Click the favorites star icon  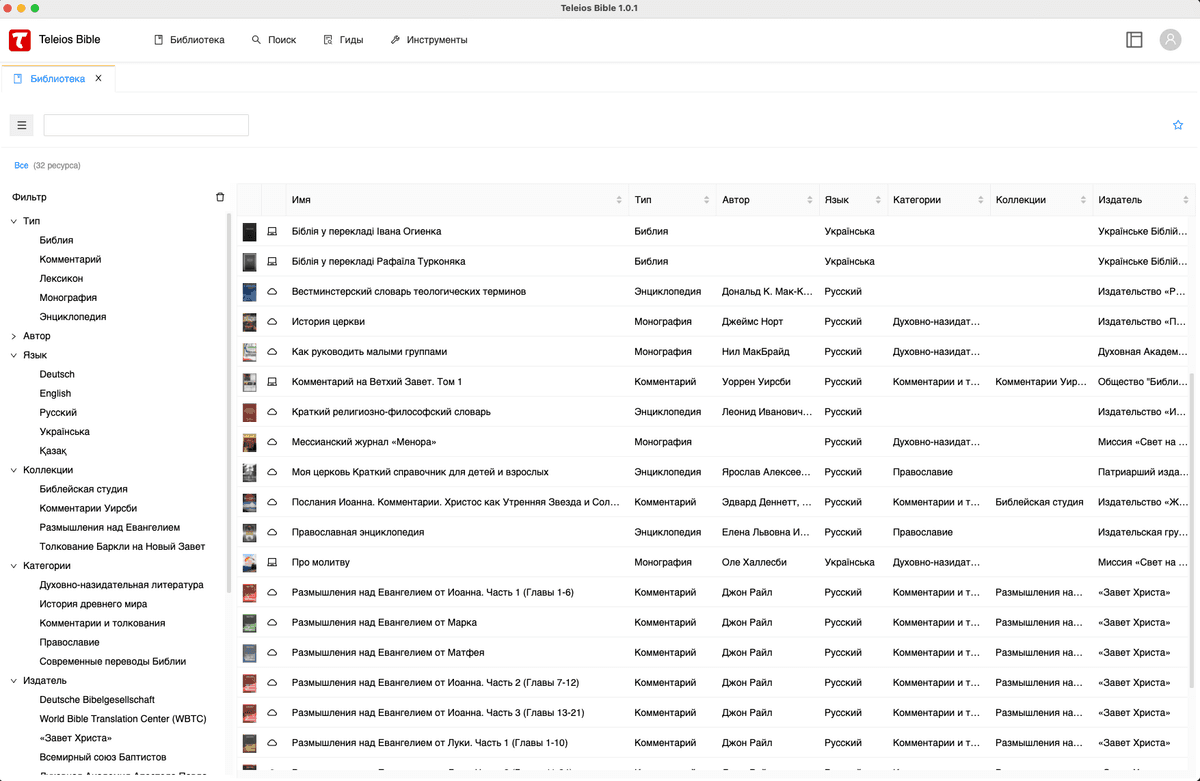tap(1178, 125)
